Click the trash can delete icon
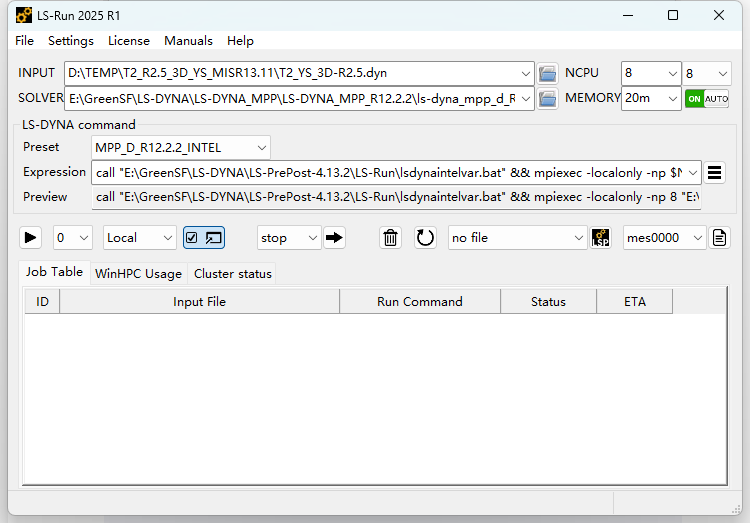This screenshot has width=750, height=523. click(391, 238)
